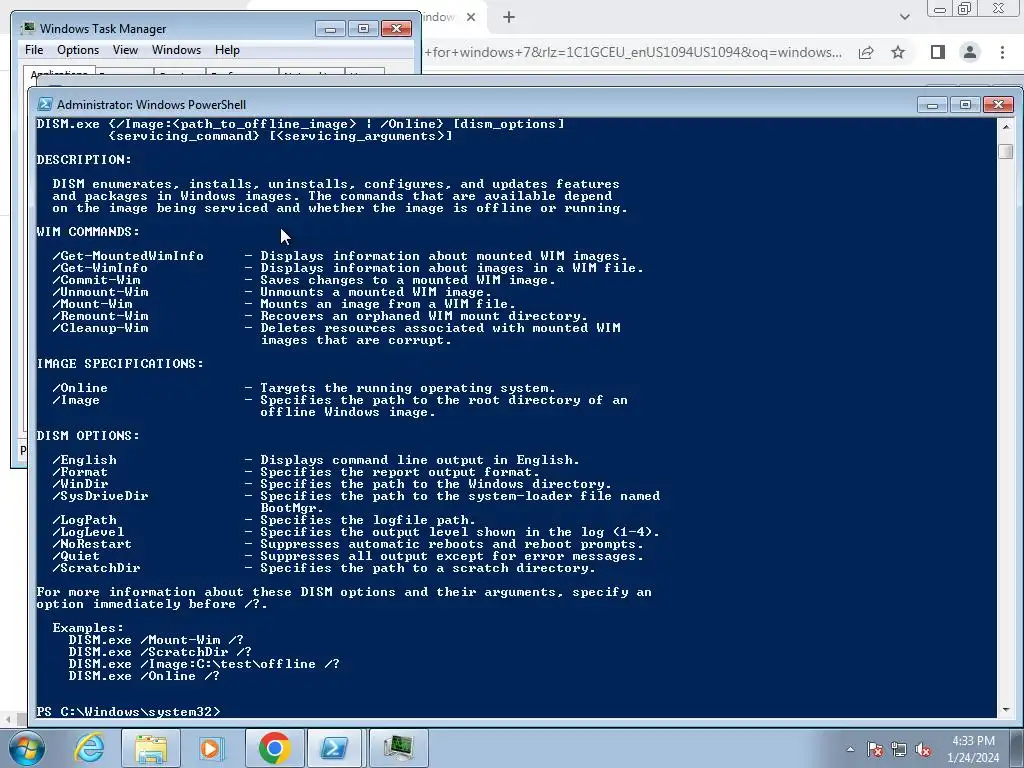This screenshot has height=768, width=1024.
Task: Open the Windows Start menu orb
Action: tap(26, 748)
